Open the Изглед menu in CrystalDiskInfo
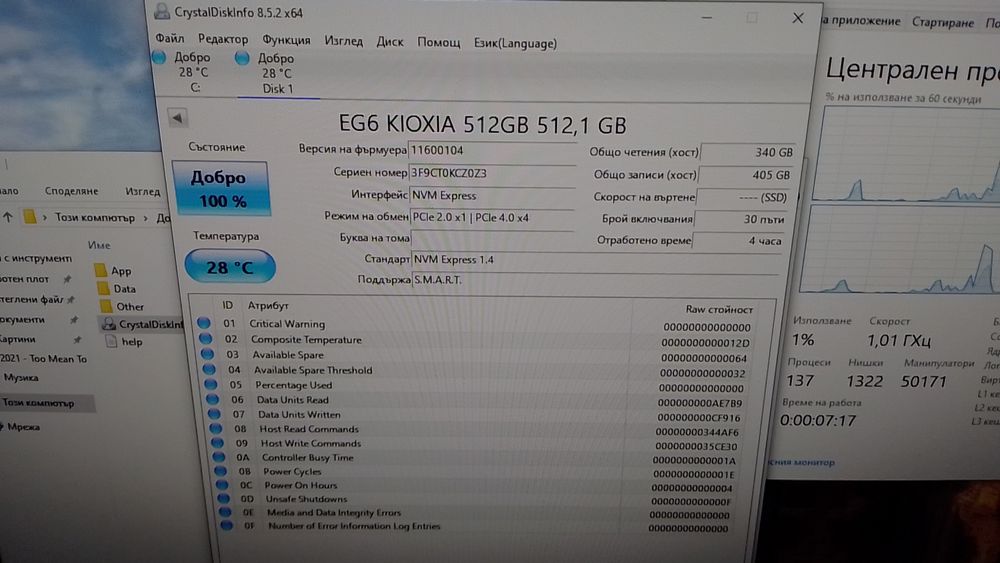This screenshot has height=563, width=1000. [x=343, y=41]
